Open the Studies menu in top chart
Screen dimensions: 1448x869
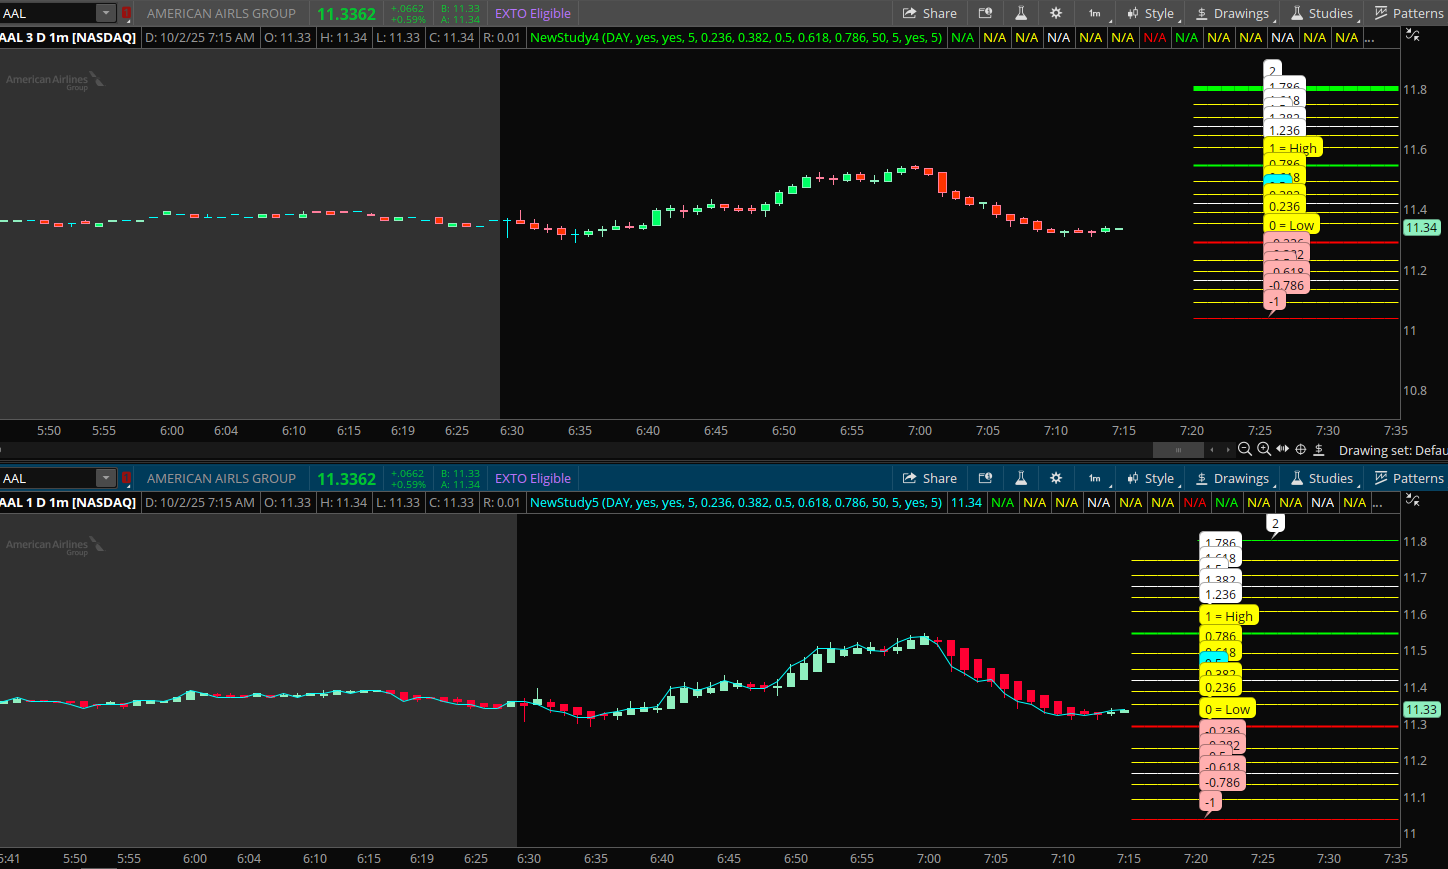click(1321, 13)
